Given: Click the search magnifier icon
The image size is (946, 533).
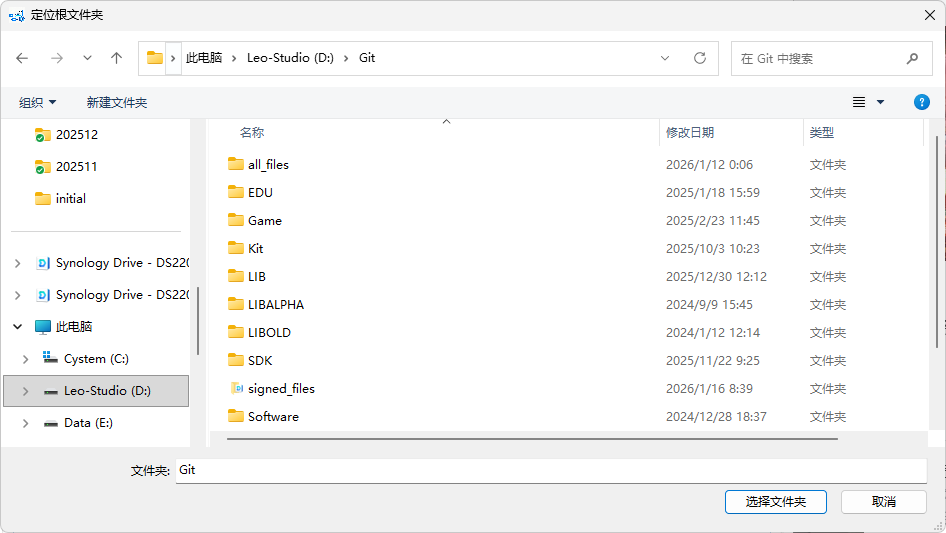Looking at the screenshot, I should [x=912, y=58].
